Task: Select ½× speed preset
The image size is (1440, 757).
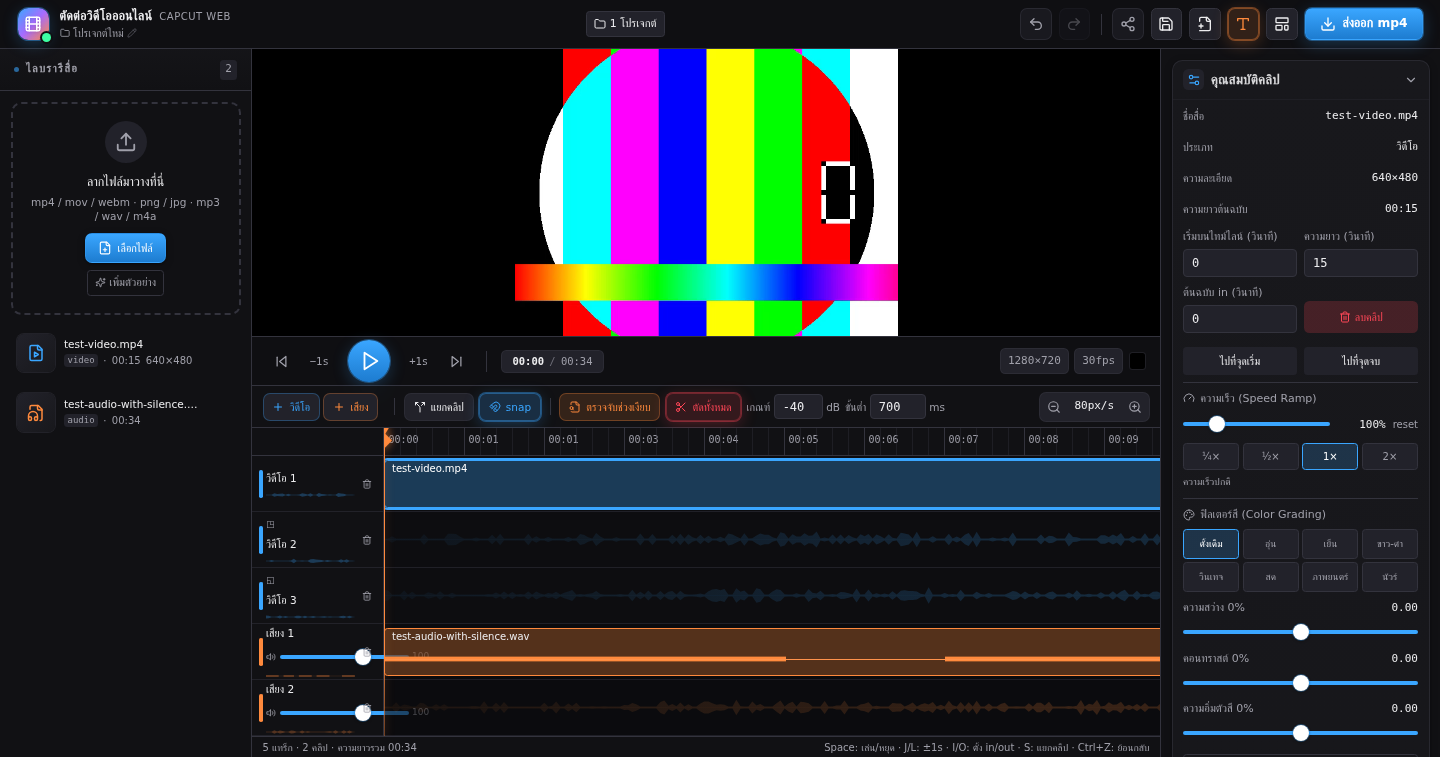Action: tap(1270, 456)
